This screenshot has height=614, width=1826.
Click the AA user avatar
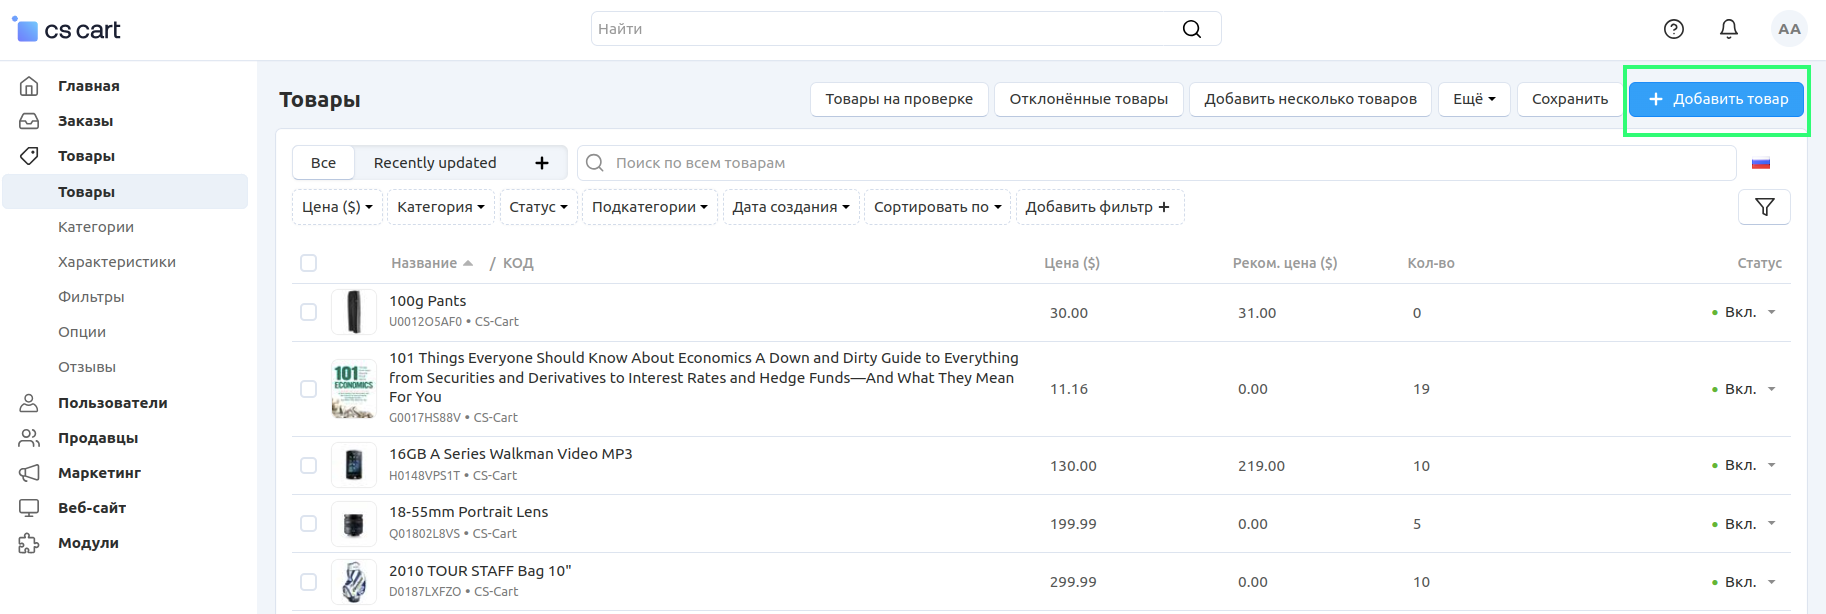coord(1789,29)
